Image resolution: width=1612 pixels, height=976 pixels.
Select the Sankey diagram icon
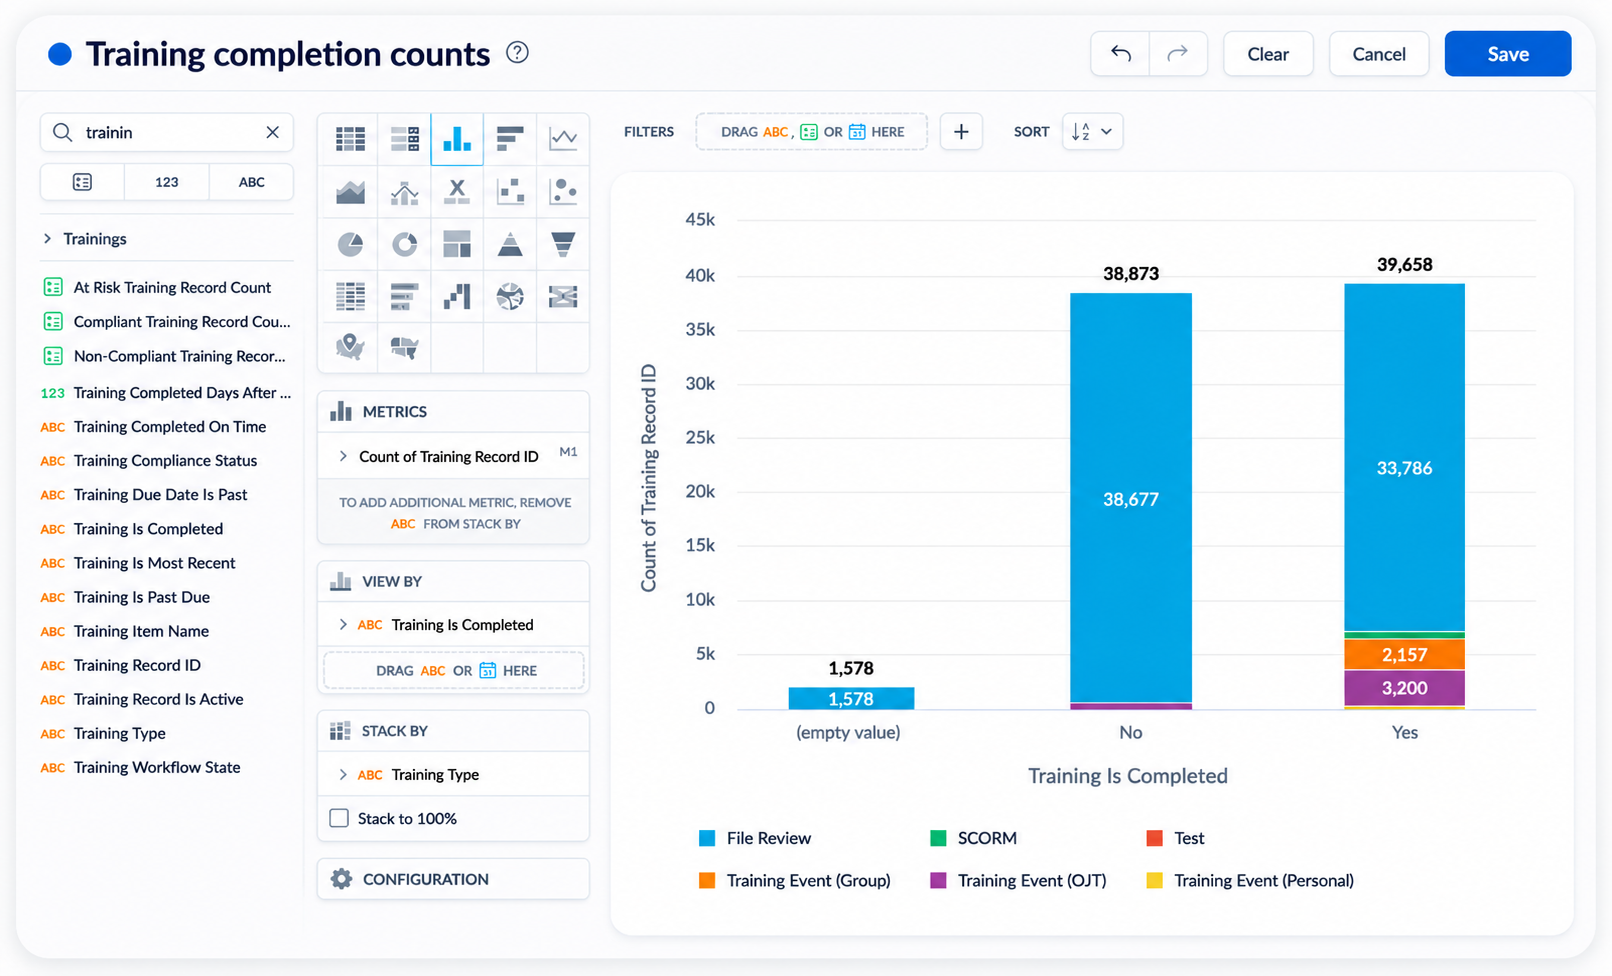tap(563, 296)
